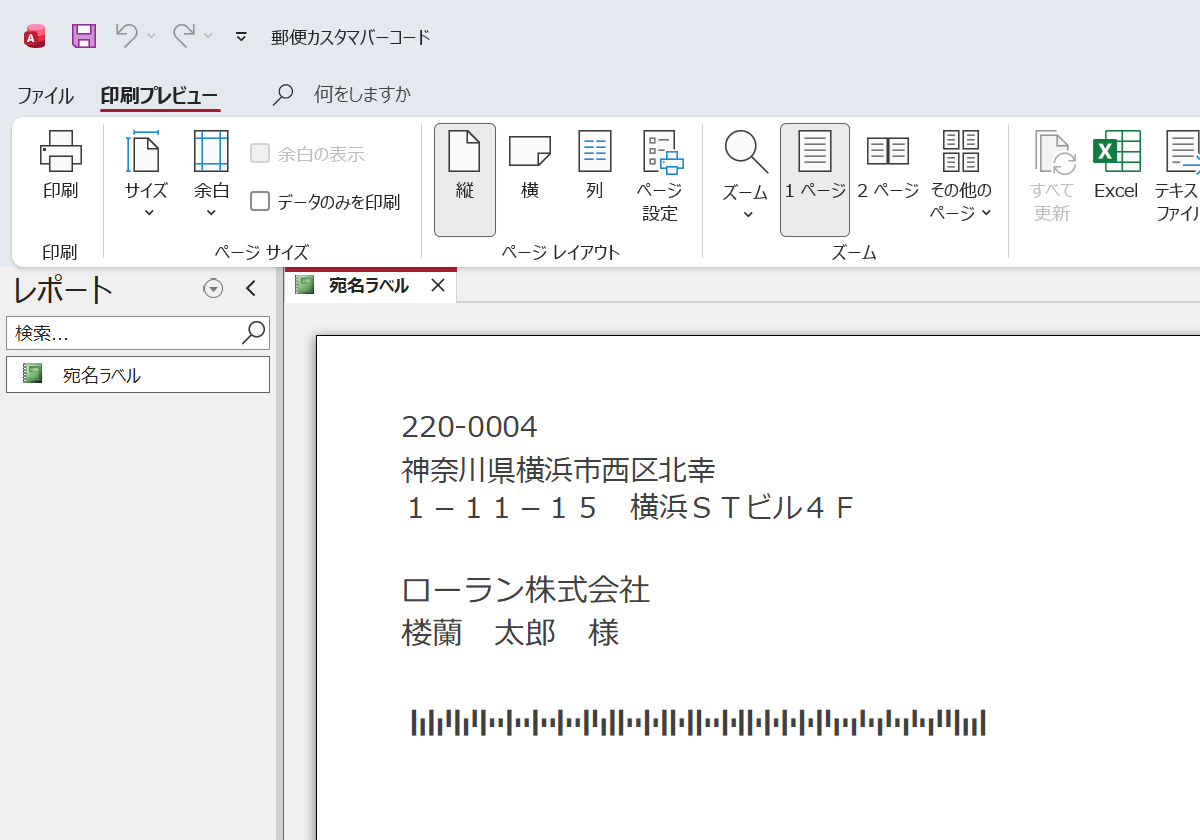
Task: Open レポート navigation pane menu arrow
Action: (x=213, y=289)
